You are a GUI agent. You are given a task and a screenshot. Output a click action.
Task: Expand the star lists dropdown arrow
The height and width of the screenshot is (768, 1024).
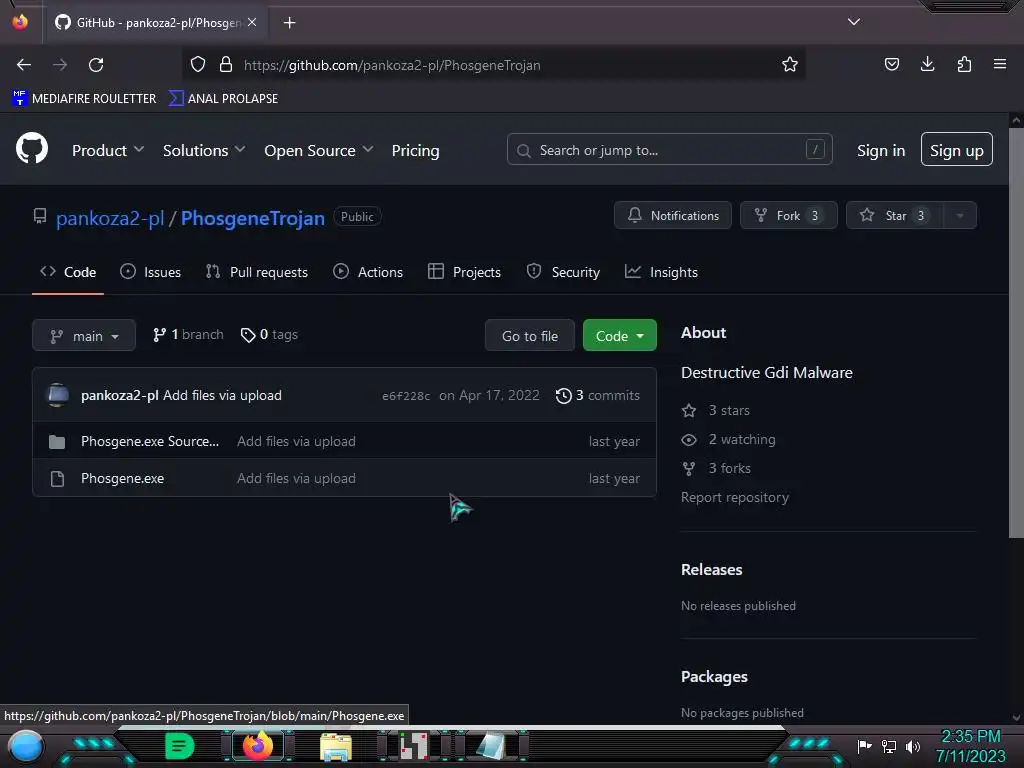click(x=960, y=216)
